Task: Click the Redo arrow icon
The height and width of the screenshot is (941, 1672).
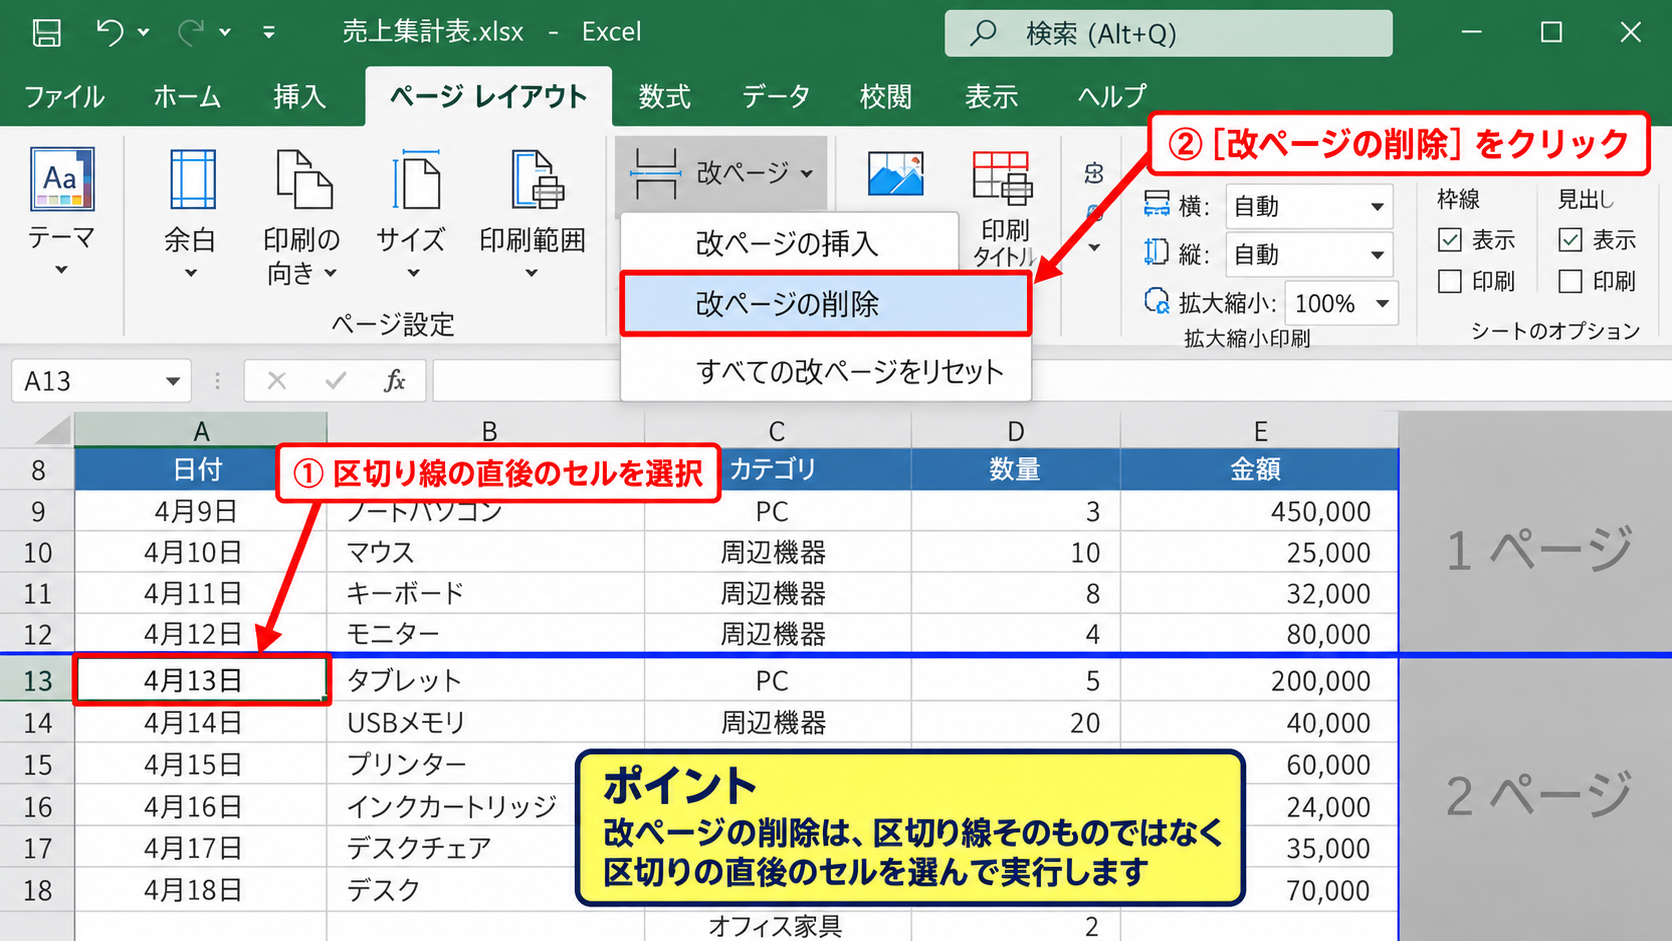Action: [190, 32]
